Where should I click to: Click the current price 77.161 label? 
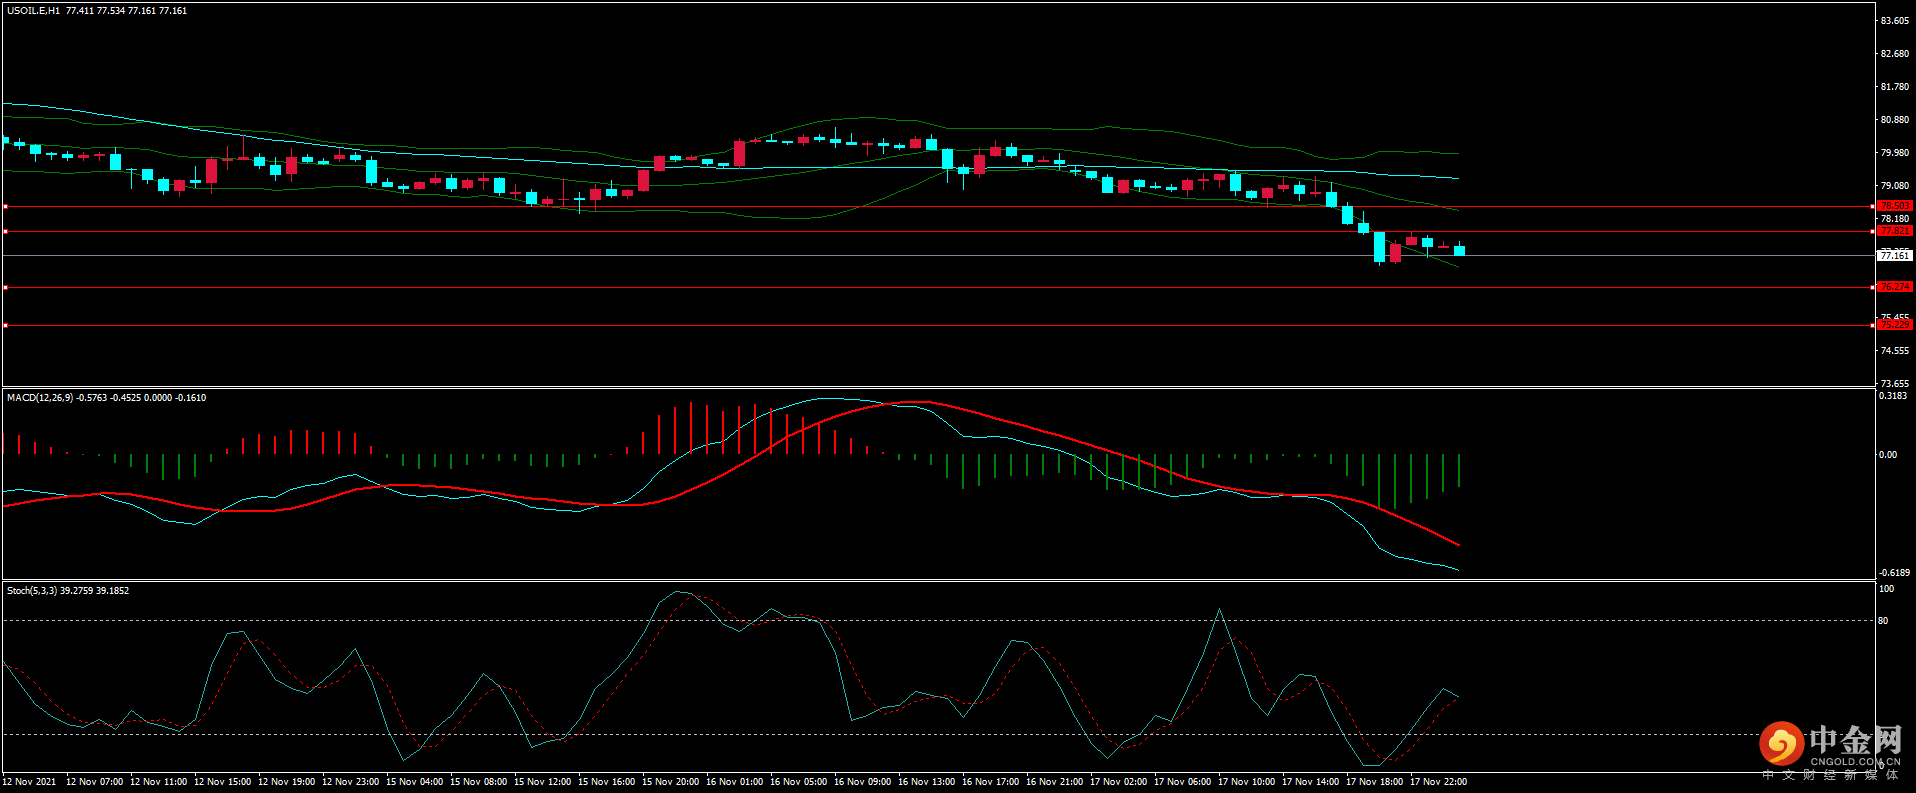[x=1894, y=256]
